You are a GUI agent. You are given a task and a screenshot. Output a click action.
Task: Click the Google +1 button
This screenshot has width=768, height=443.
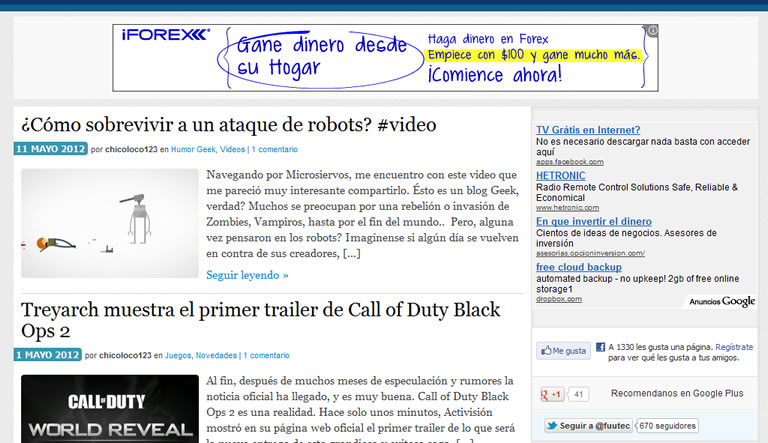(x=552, y=394)
